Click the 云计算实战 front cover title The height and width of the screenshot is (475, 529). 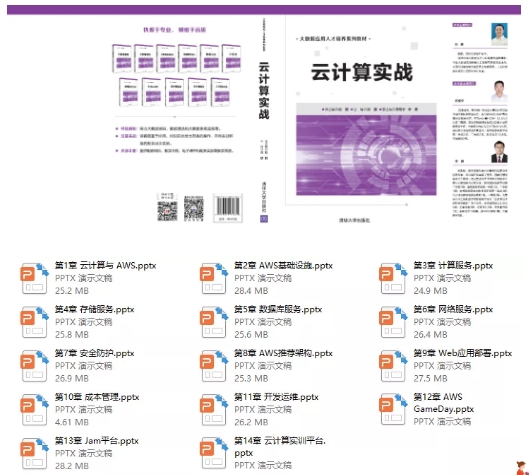[x=362, y=72]
